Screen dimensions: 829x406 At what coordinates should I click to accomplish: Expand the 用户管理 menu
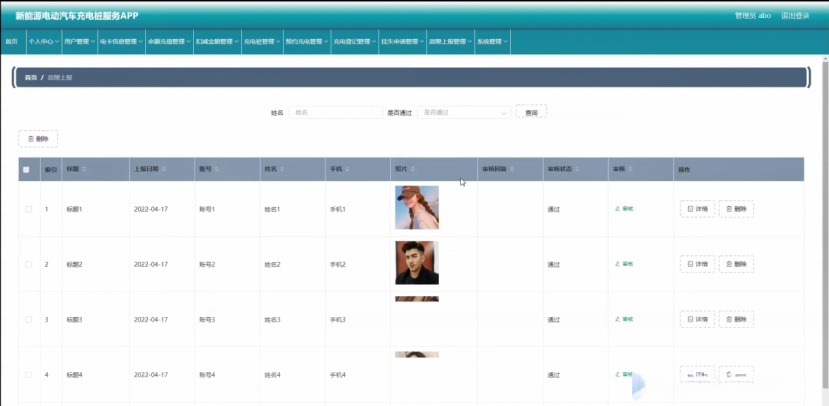point(79,41)
